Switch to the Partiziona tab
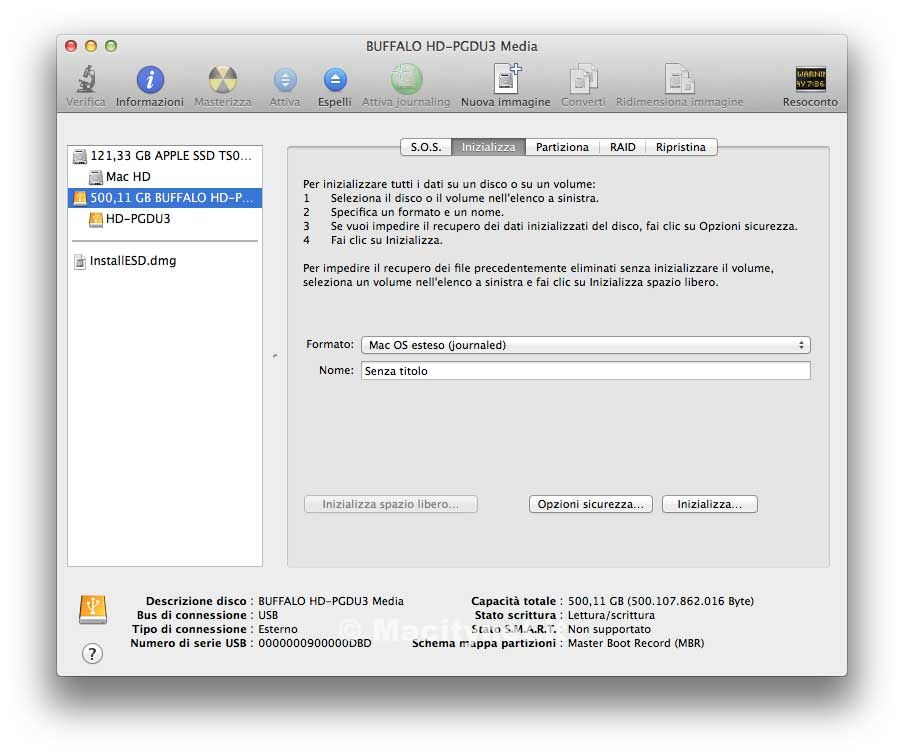 562,147
